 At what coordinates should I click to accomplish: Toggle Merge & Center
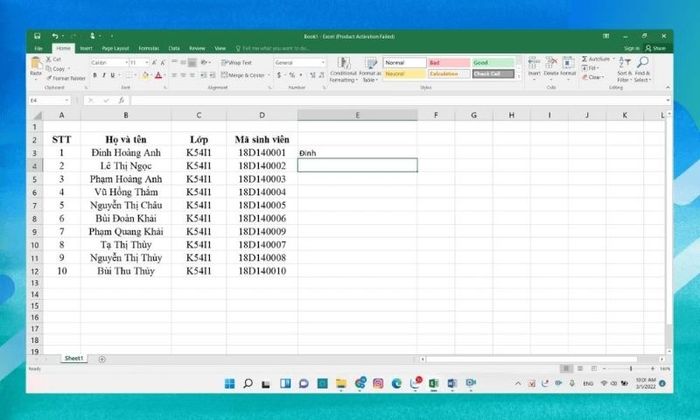243,75
